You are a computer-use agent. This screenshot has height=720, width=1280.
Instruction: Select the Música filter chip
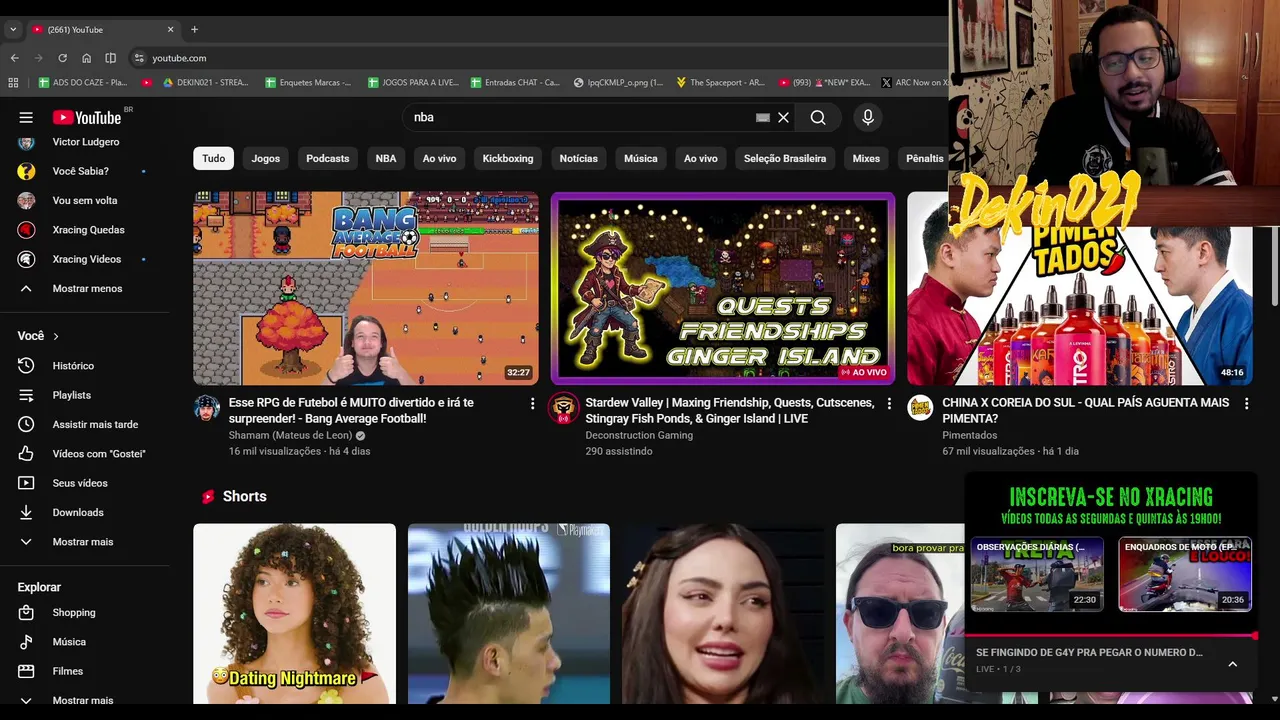tap(641, 158)
